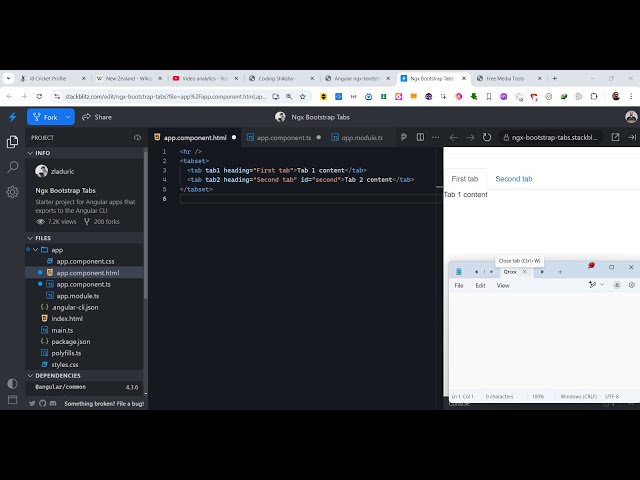Open the Search panel in StackBlitz sidebar
Image resolution: width=640 pixels, height=480 pixels.
point(12,167)
